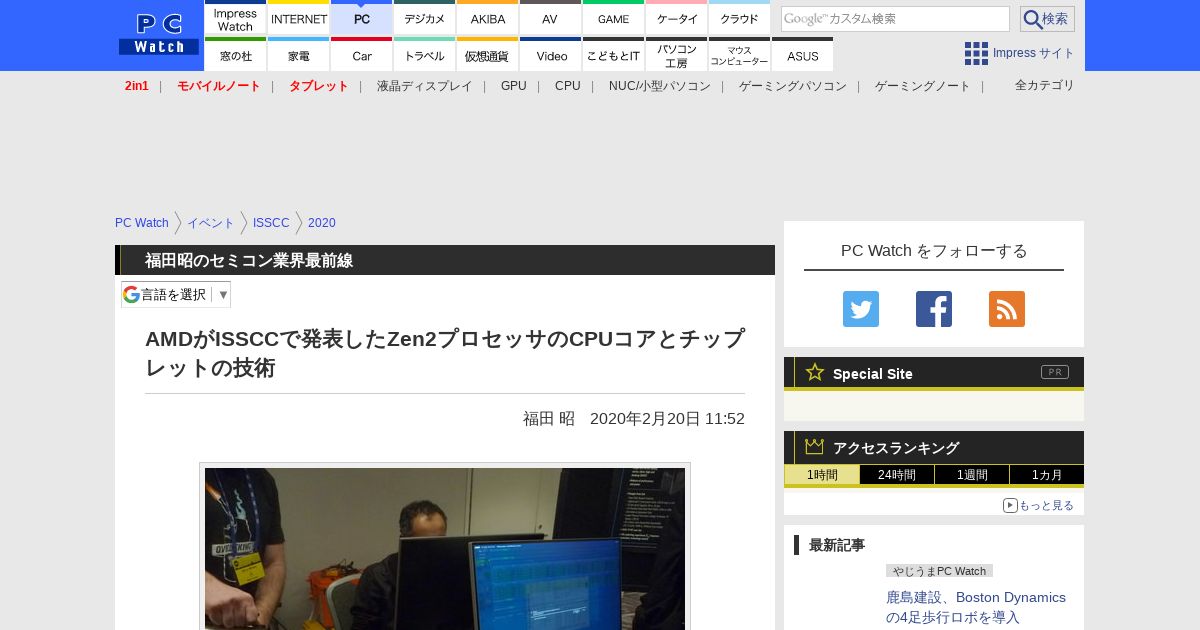Open Video site tab
The image size is (1200, 630).
[x=551, y=55]
